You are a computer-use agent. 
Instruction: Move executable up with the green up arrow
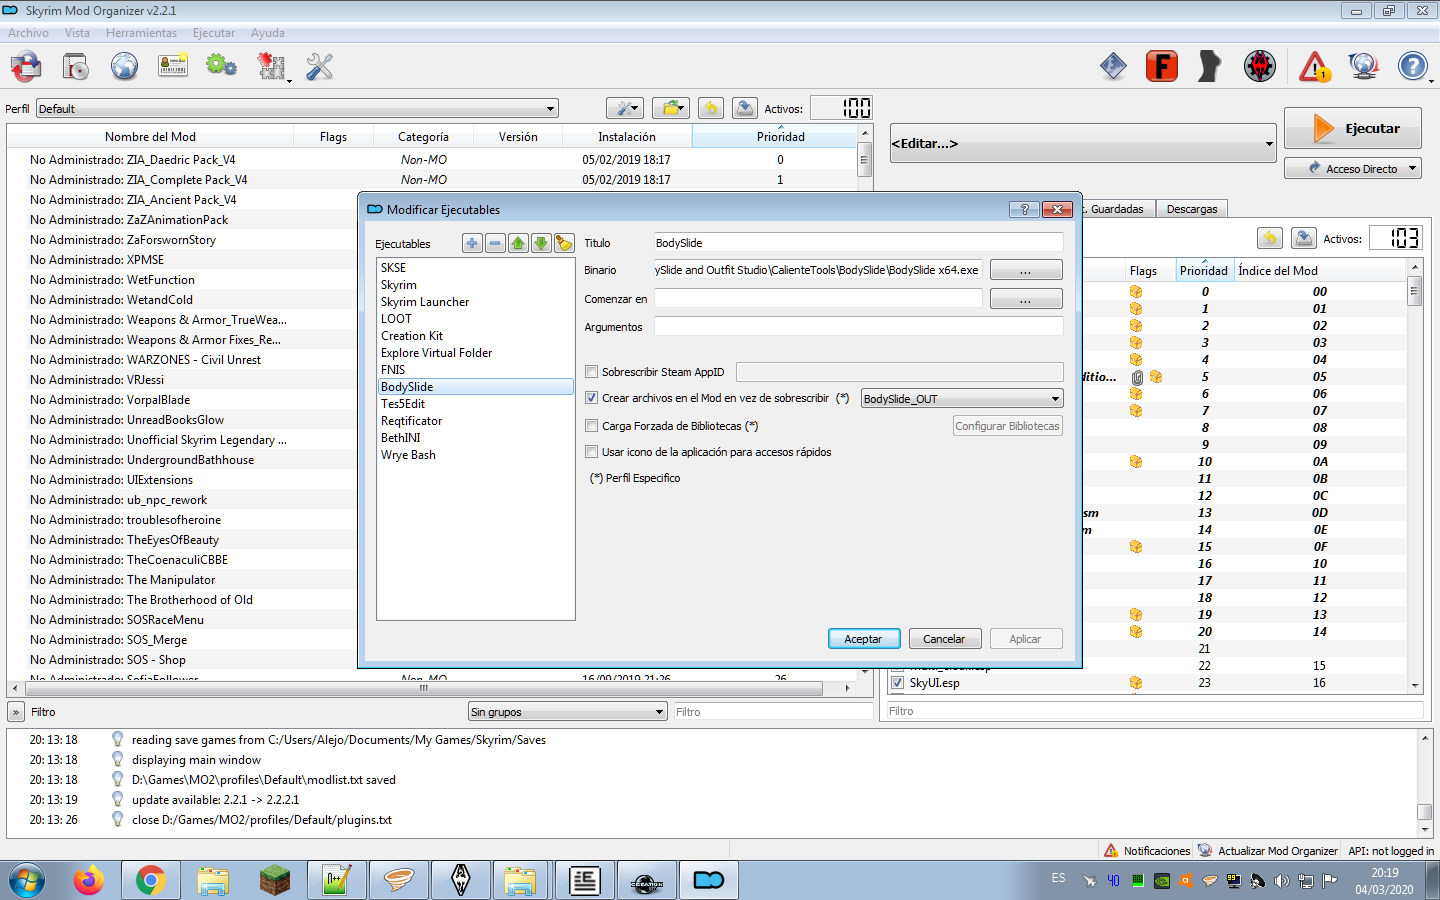point(518,243)
